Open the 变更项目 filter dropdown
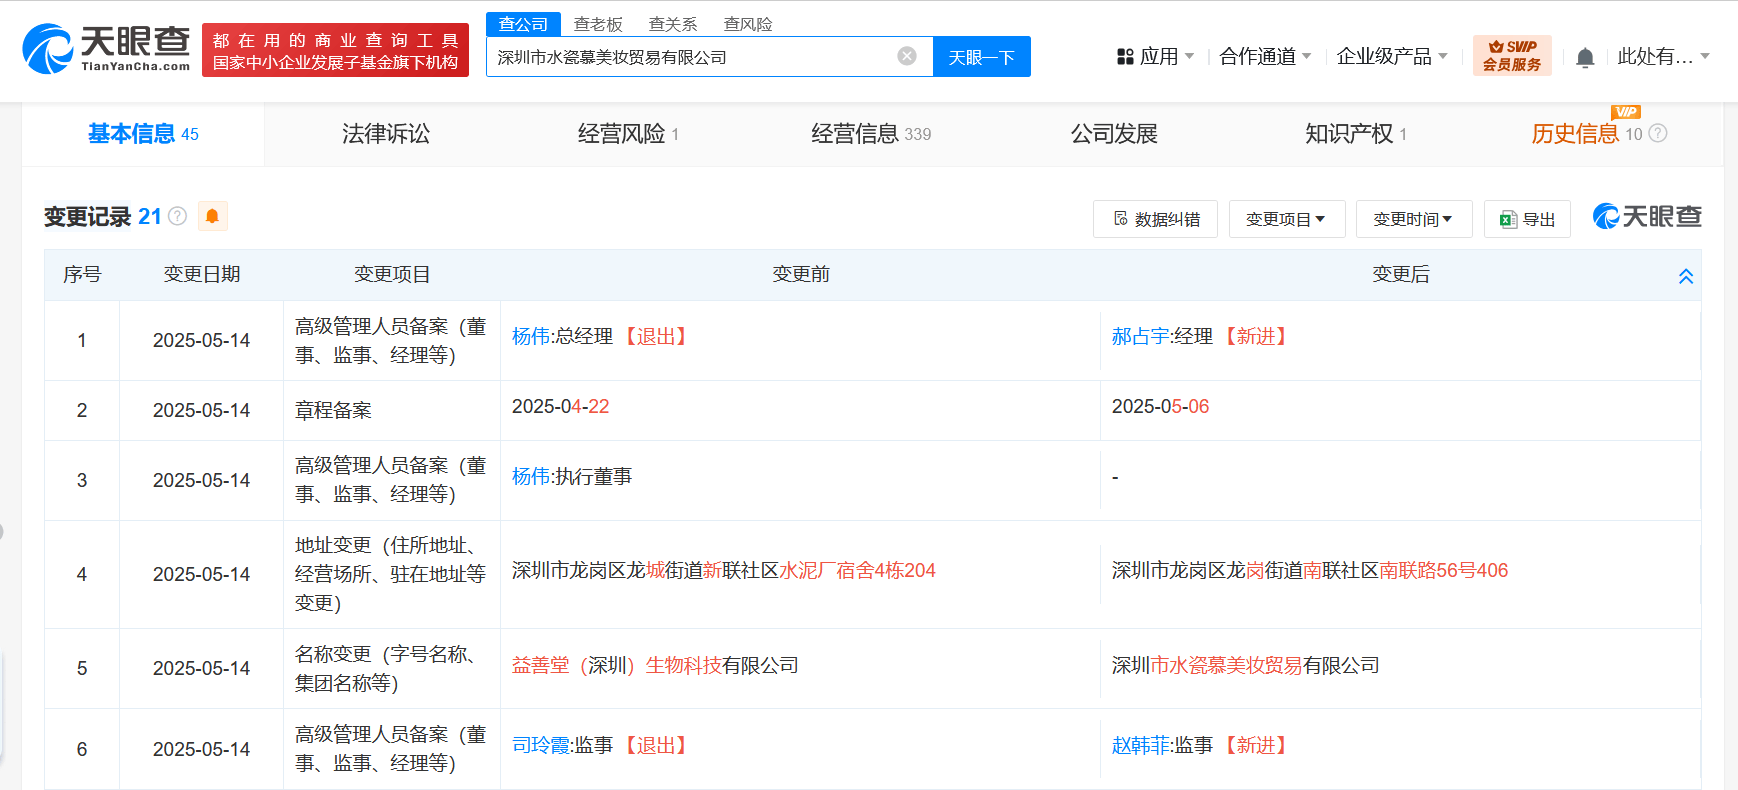1738x790 pixels. (1286, 219)
